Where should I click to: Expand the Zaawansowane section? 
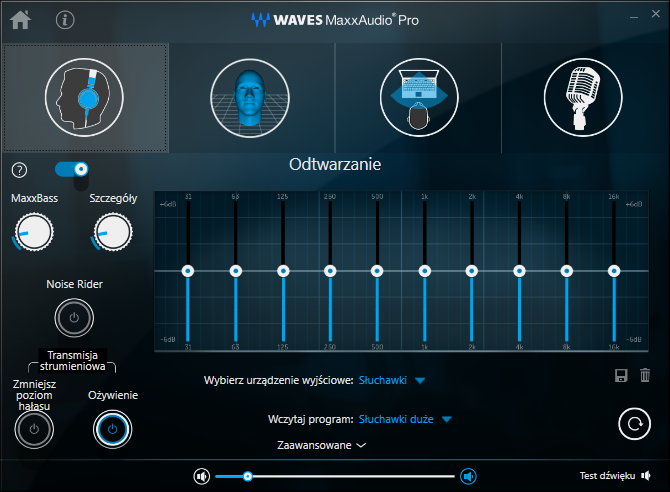click(321, 445)
